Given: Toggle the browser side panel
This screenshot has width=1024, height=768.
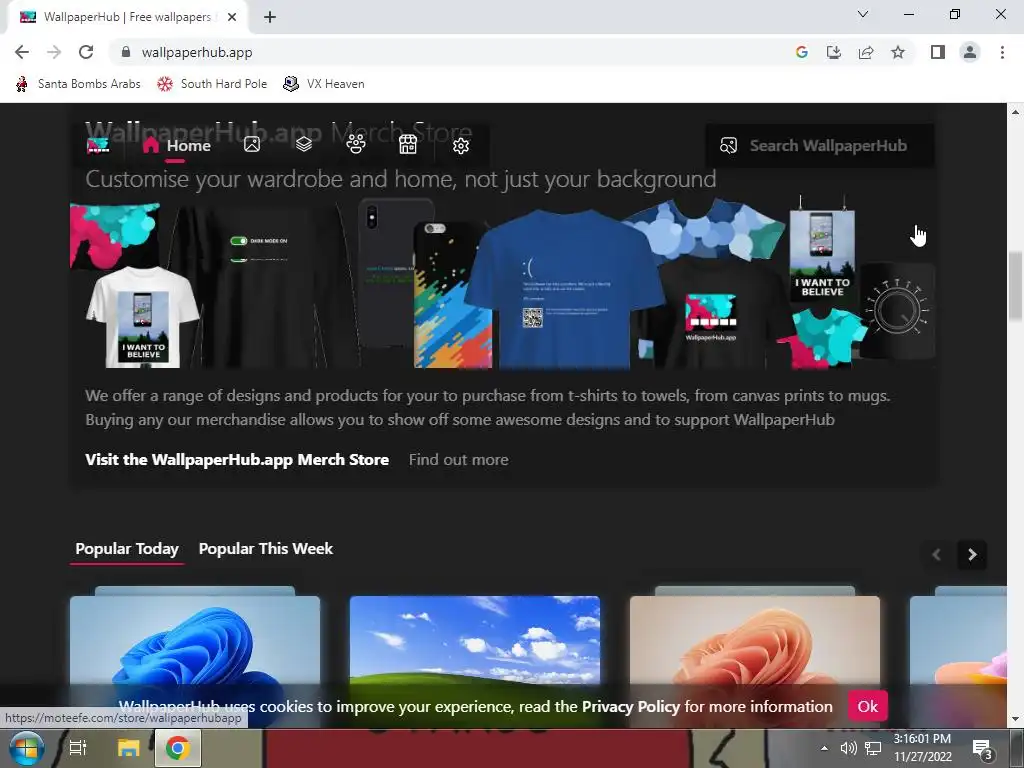Looking at the screenshot, I should (x=938, y=52).
